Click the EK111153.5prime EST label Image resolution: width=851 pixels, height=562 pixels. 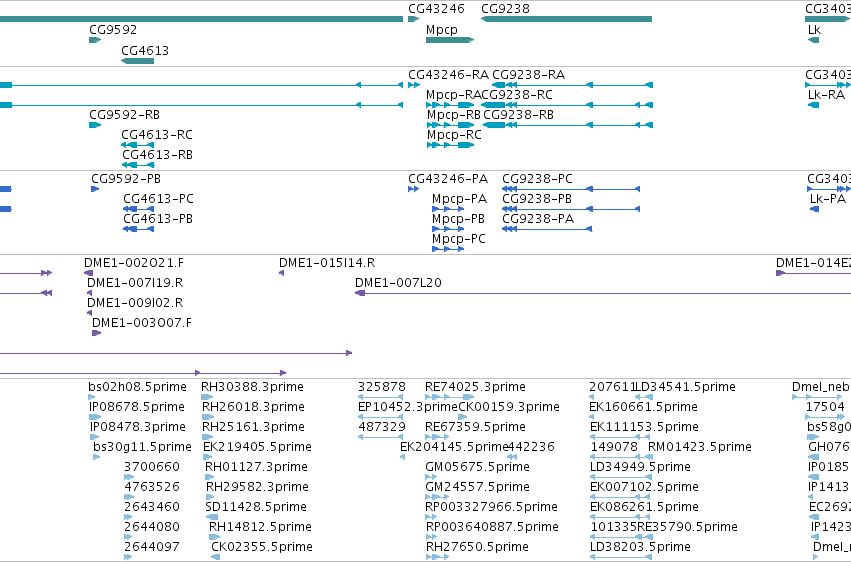[644, 427]
